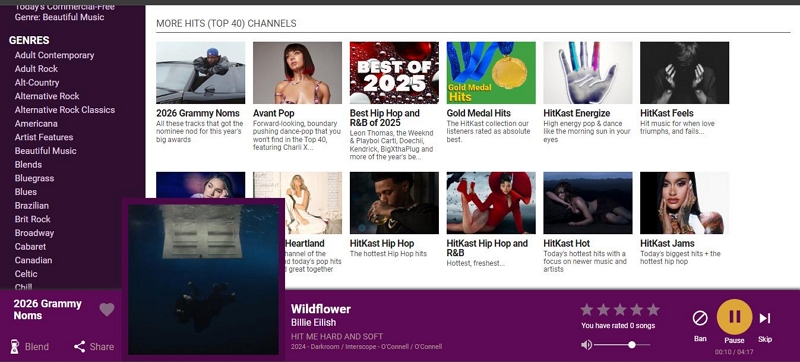
Task: Open Best Hip Hop and R&B of 2025 thumbnail
Action: (x=394, y=73)
